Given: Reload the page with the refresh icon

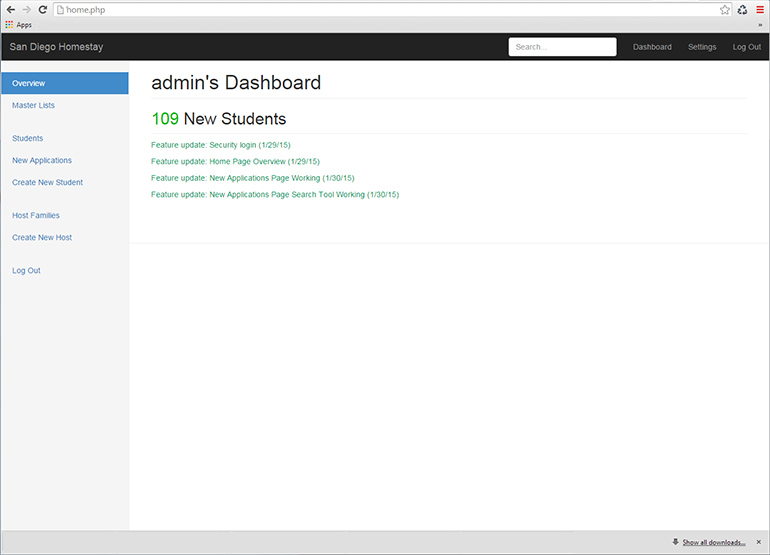Looking at the screenshot, I should pyautogui.click(x=43, y=9).
